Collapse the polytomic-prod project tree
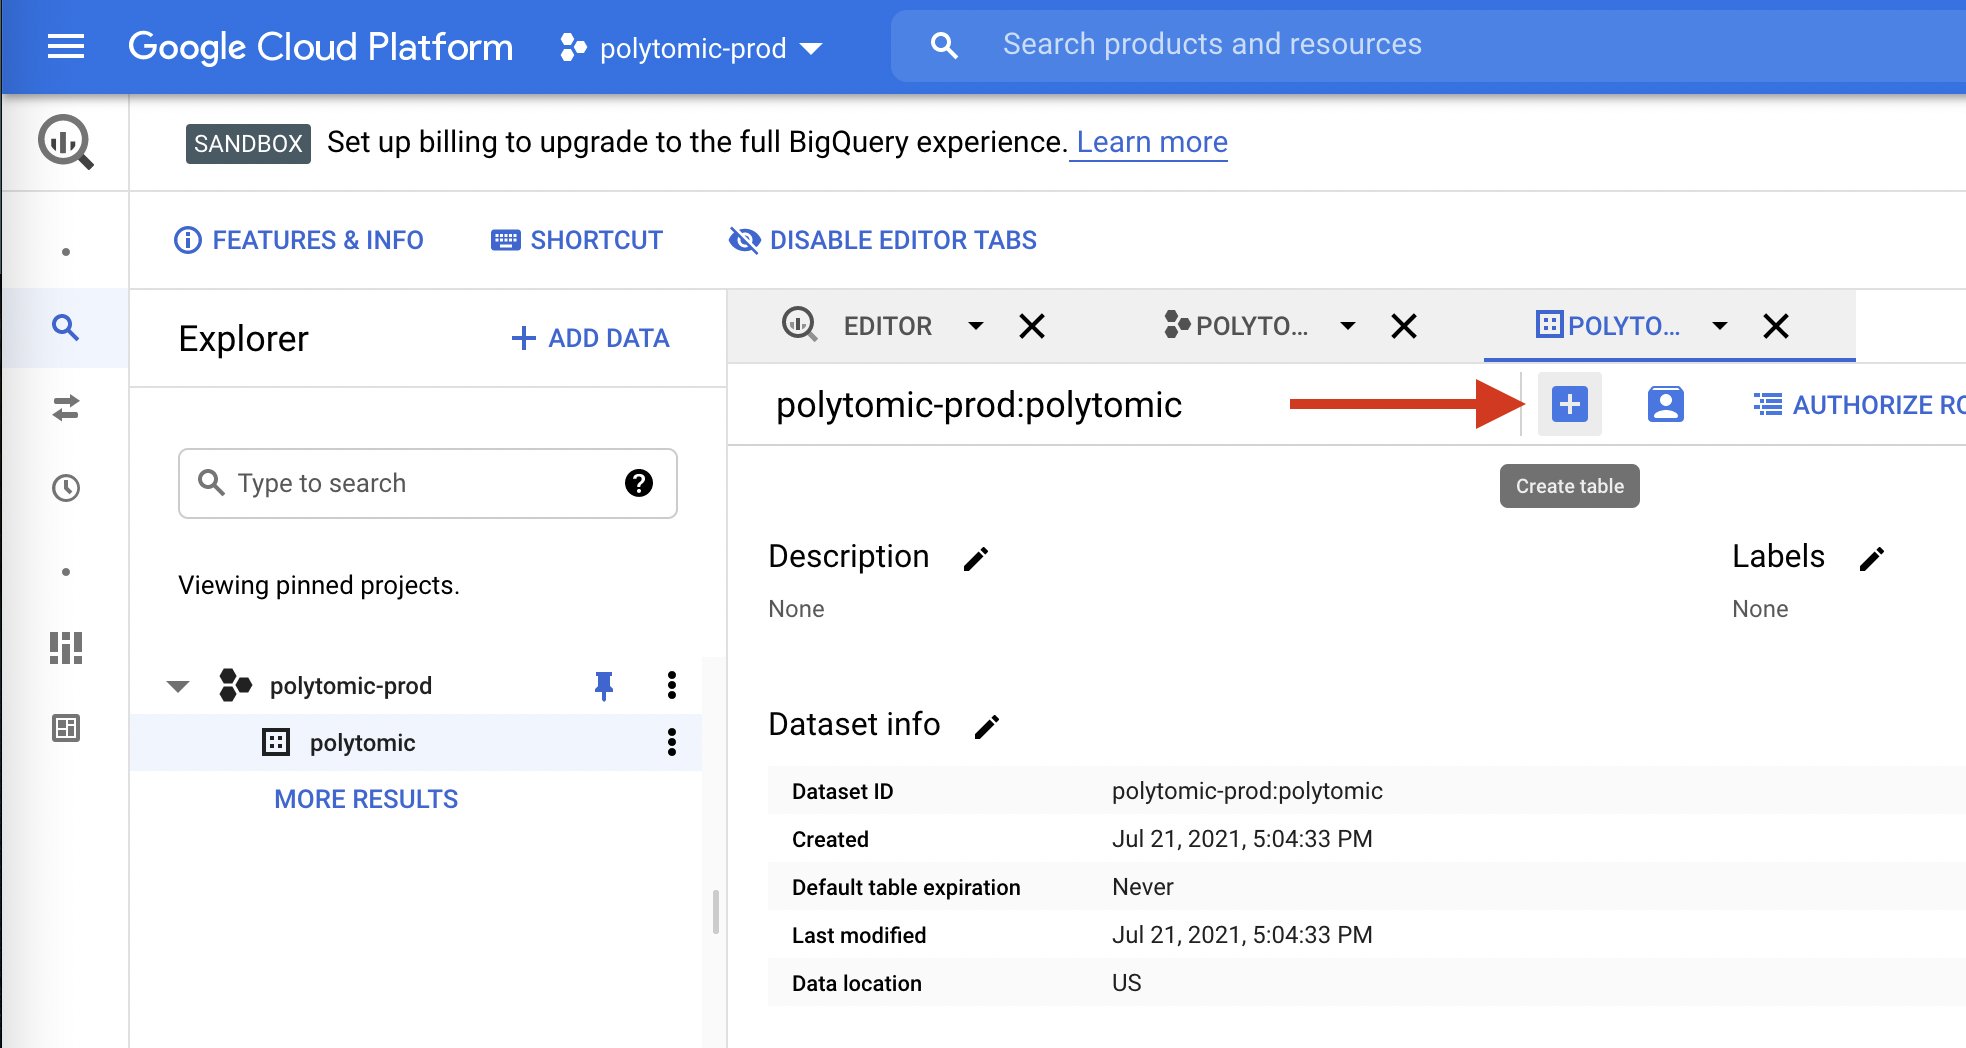Image resolution: width=1966 pixels, height=1048 pixels. [178, 686]
